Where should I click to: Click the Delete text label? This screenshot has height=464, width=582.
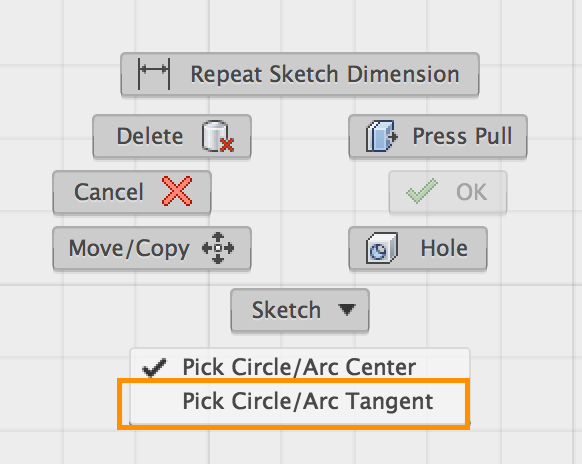click(150, 136)
